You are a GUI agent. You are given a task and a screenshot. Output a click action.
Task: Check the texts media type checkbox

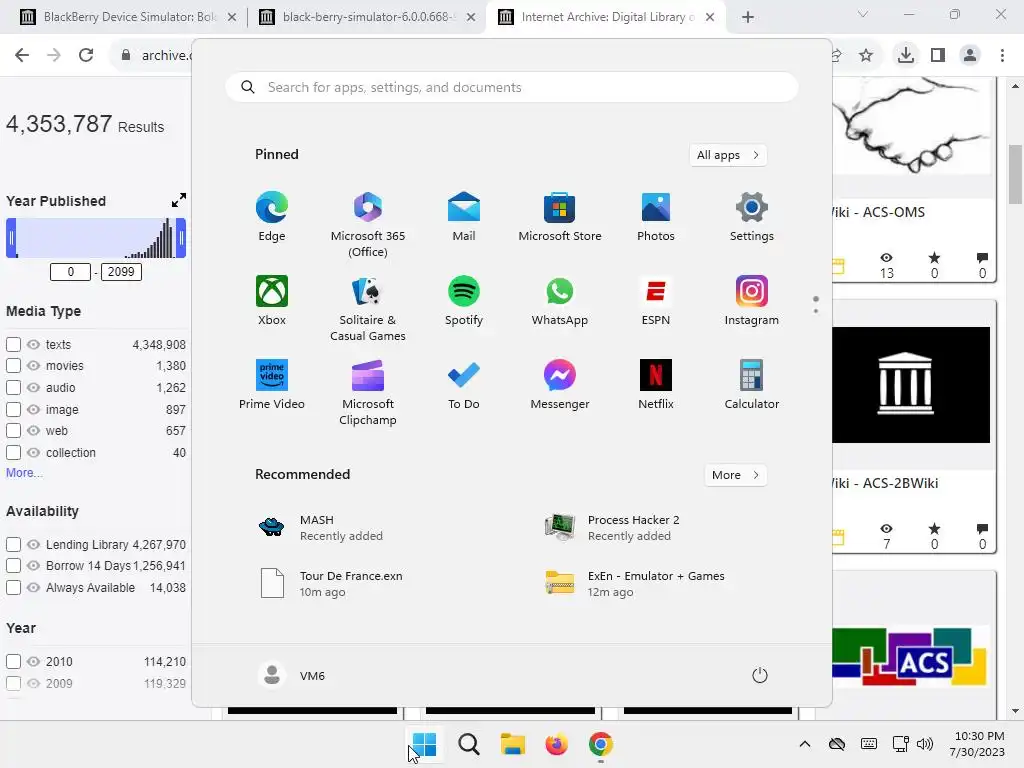tap(13, 344)
